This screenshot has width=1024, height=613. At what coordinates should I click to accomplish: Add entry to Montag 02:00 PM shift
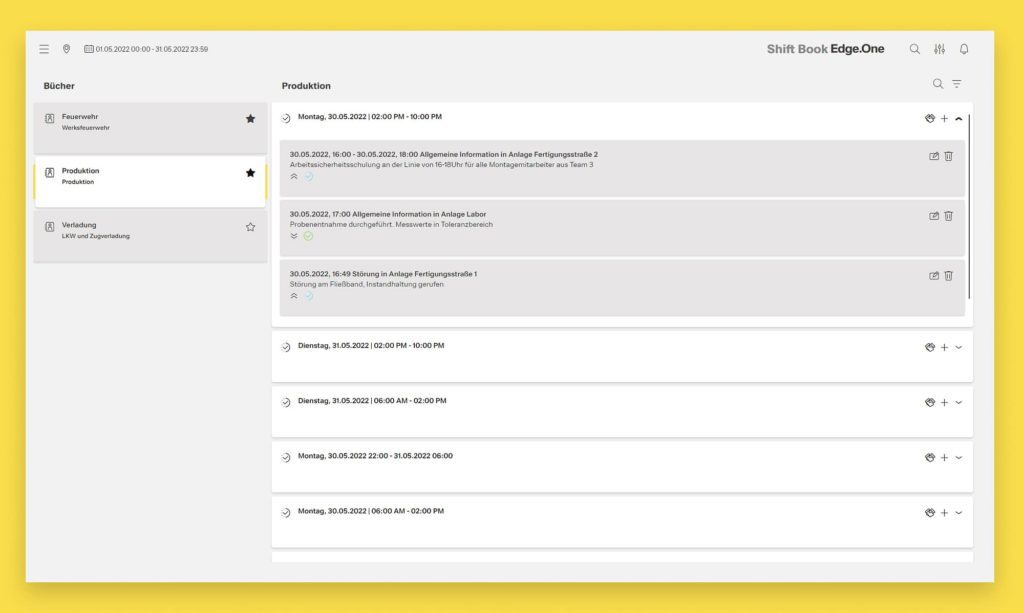pos(944,119)
